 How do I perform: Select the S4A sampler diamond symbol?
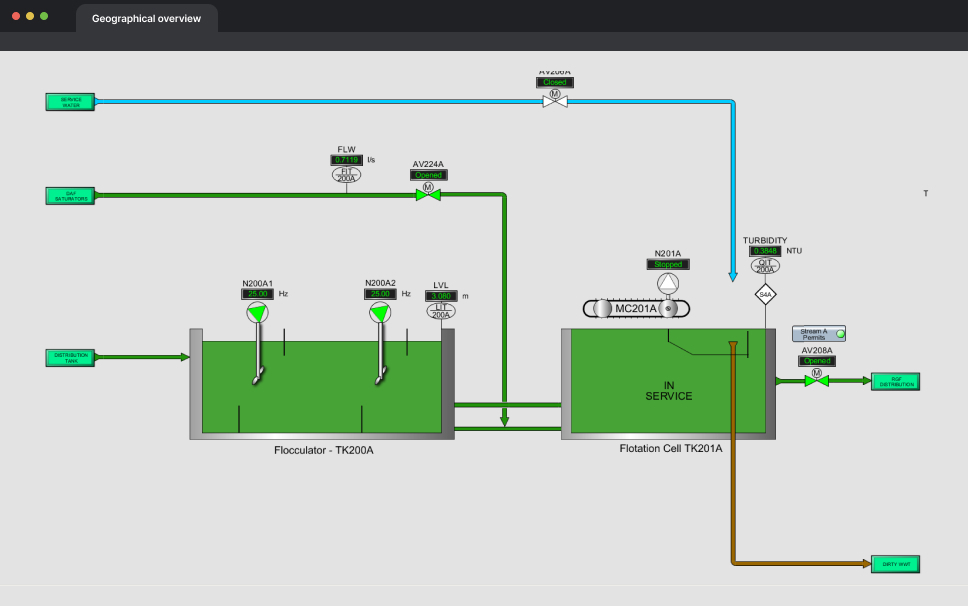764,293
